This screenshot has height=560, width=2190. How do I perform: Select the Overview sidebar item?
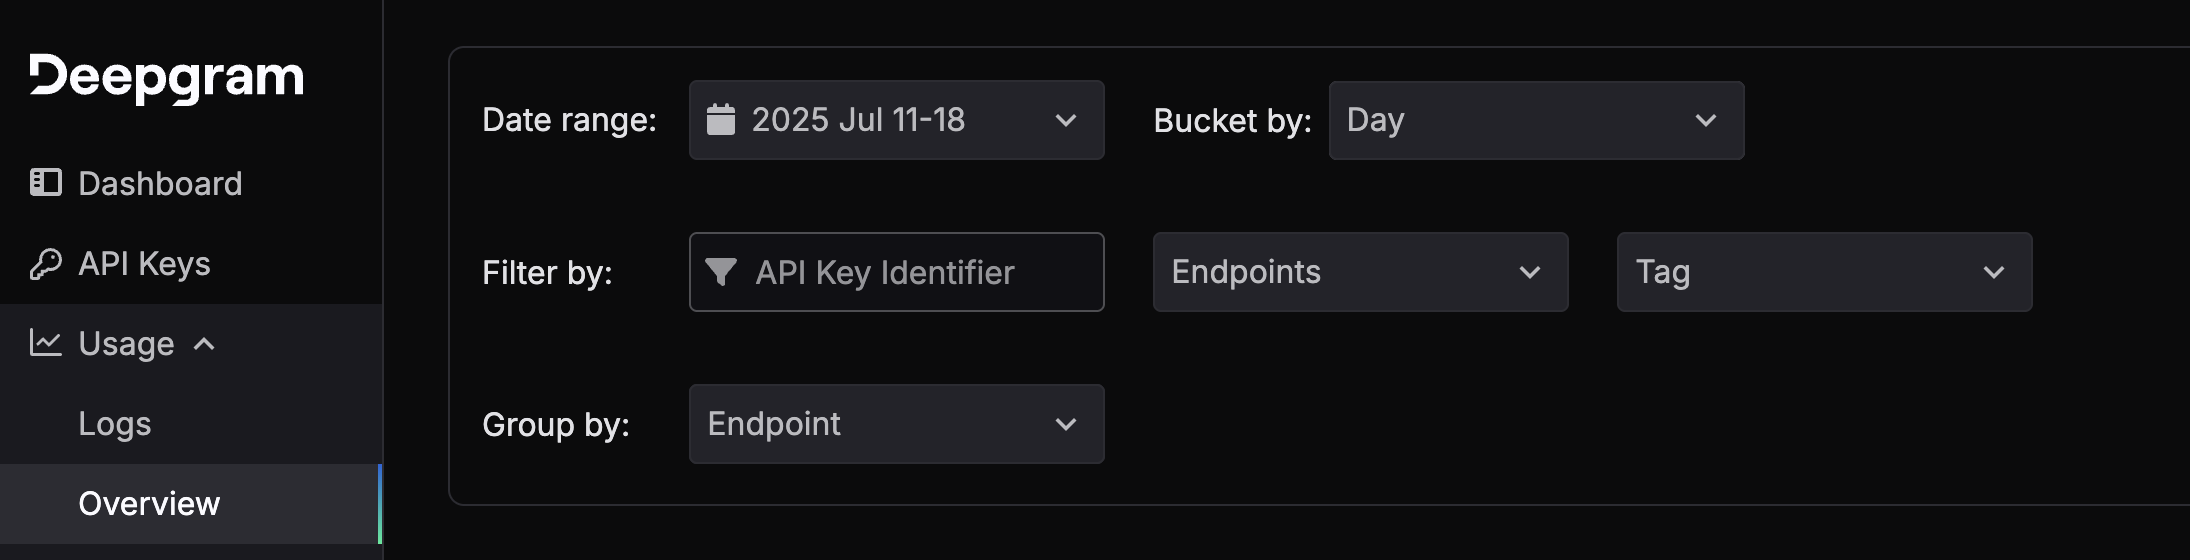tap(149, 504)
